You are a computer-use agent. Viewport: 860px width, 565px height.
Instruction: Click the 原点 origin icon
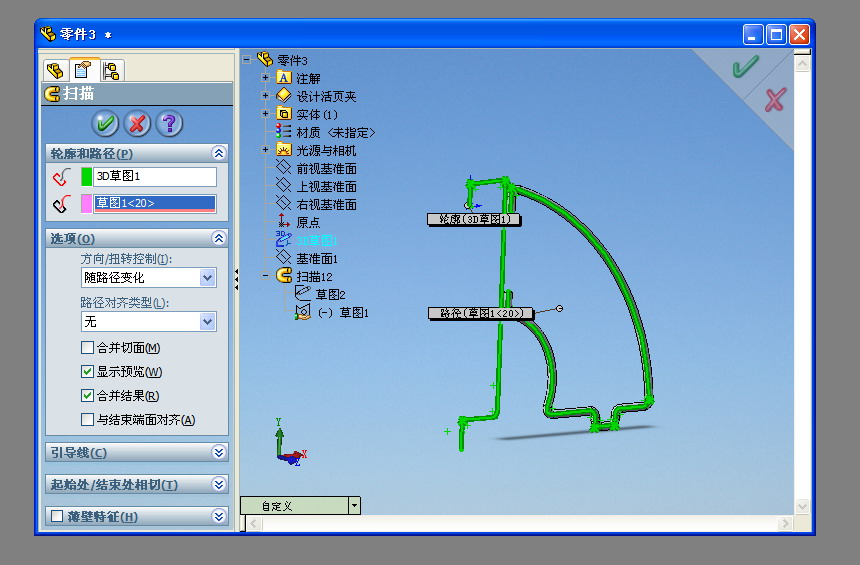pyautogui.click(x=284, y=221)
